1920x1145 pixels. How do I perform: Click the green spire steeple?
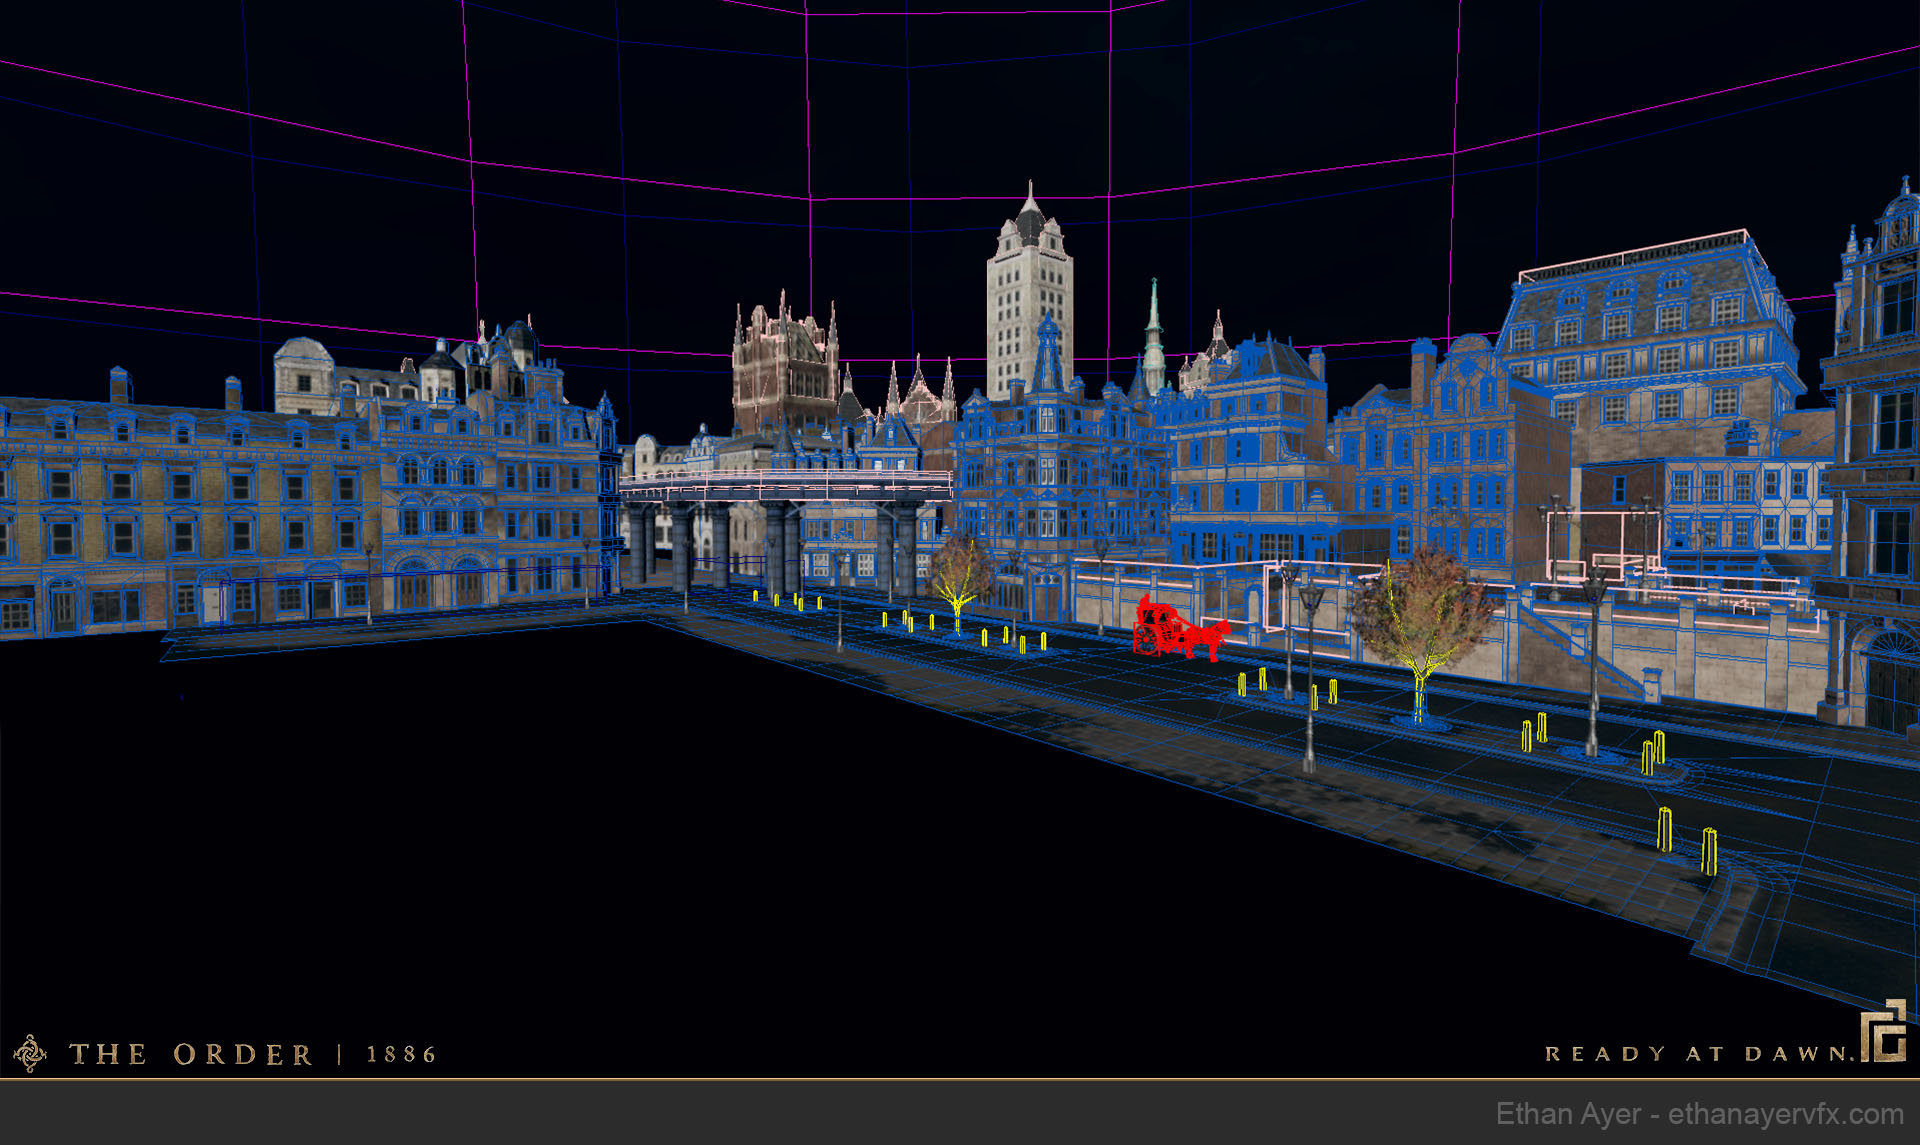point(1153,335)
